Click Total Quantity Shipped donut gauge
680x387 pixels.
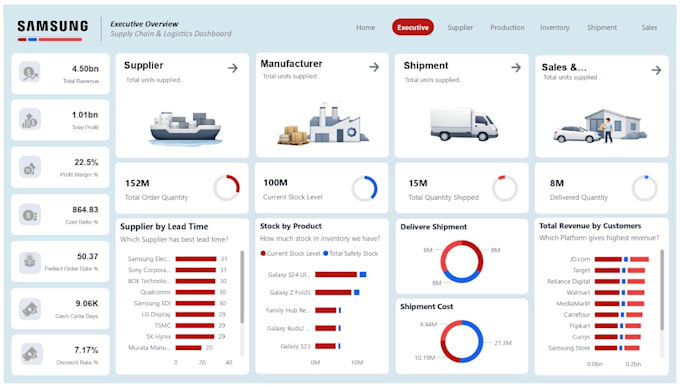click(x=505, y=188)
